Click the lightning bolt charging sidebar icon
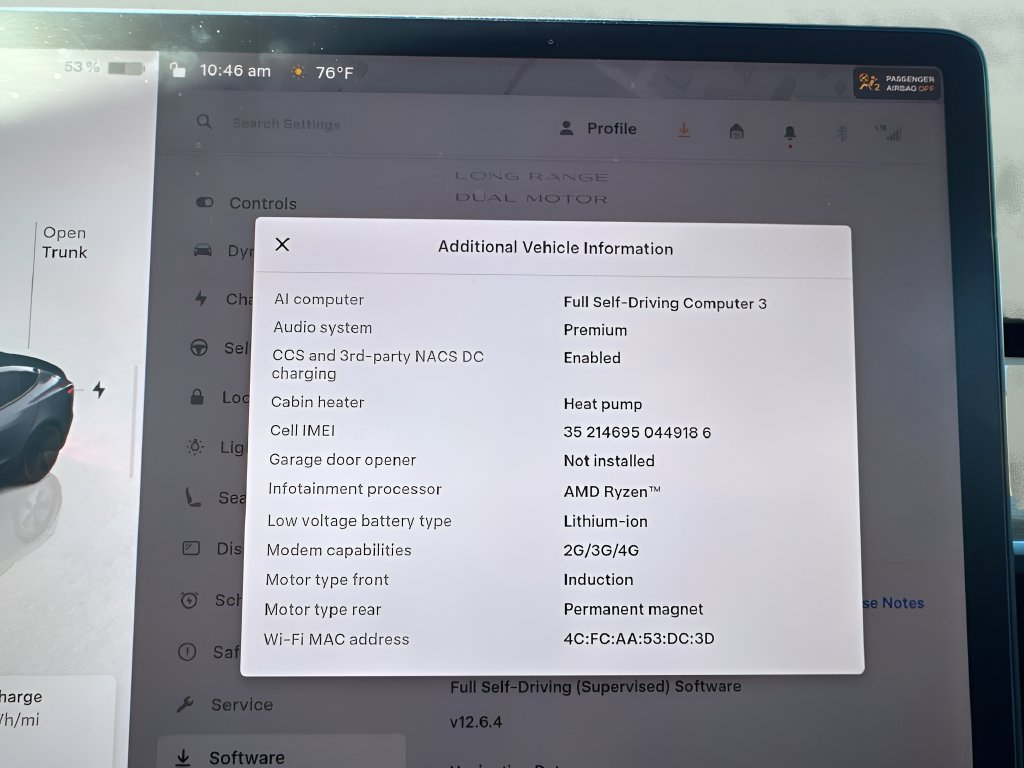This screenshot has width=1024, height=768. pyautogui.click(x=201, y=298)
